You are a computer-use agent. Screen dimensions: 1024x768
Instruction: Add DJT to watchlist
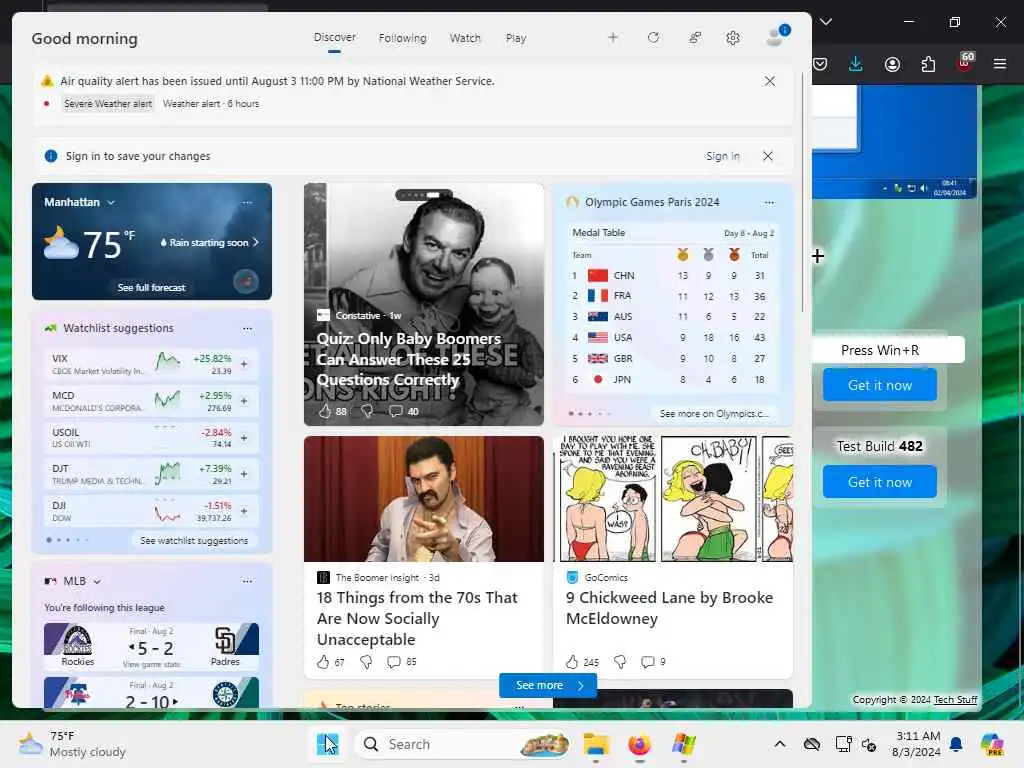point(244,474)
